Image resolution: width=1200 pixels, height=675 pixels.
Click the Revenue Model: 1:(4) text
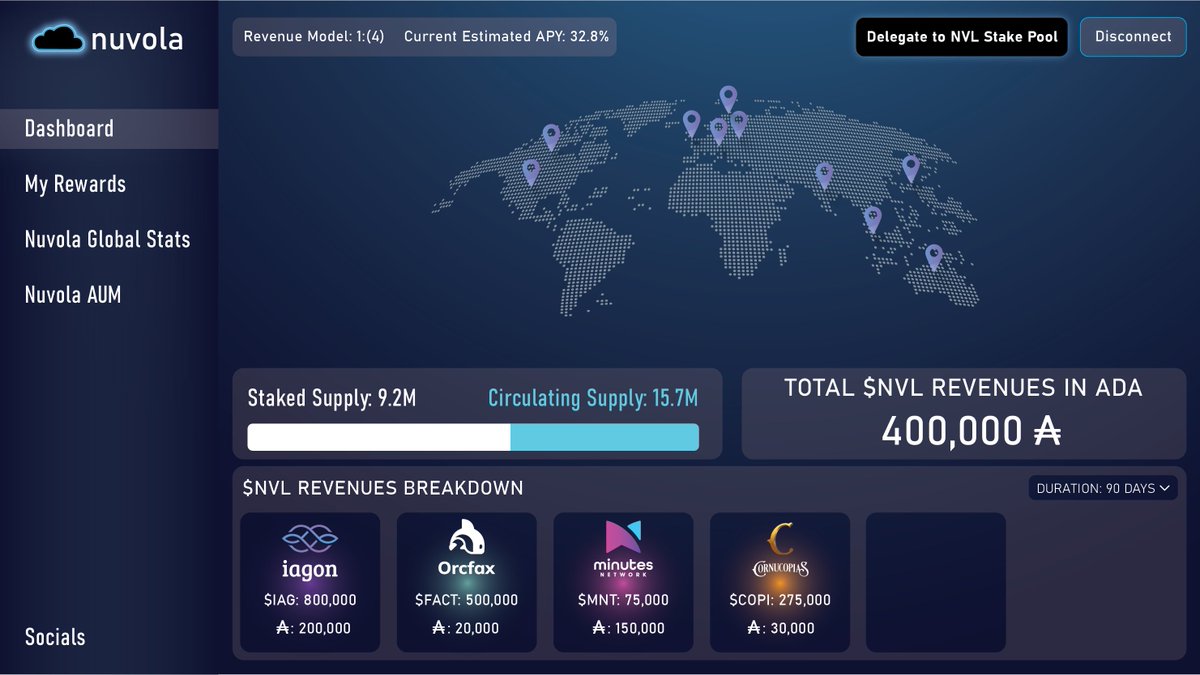[314, 37]
